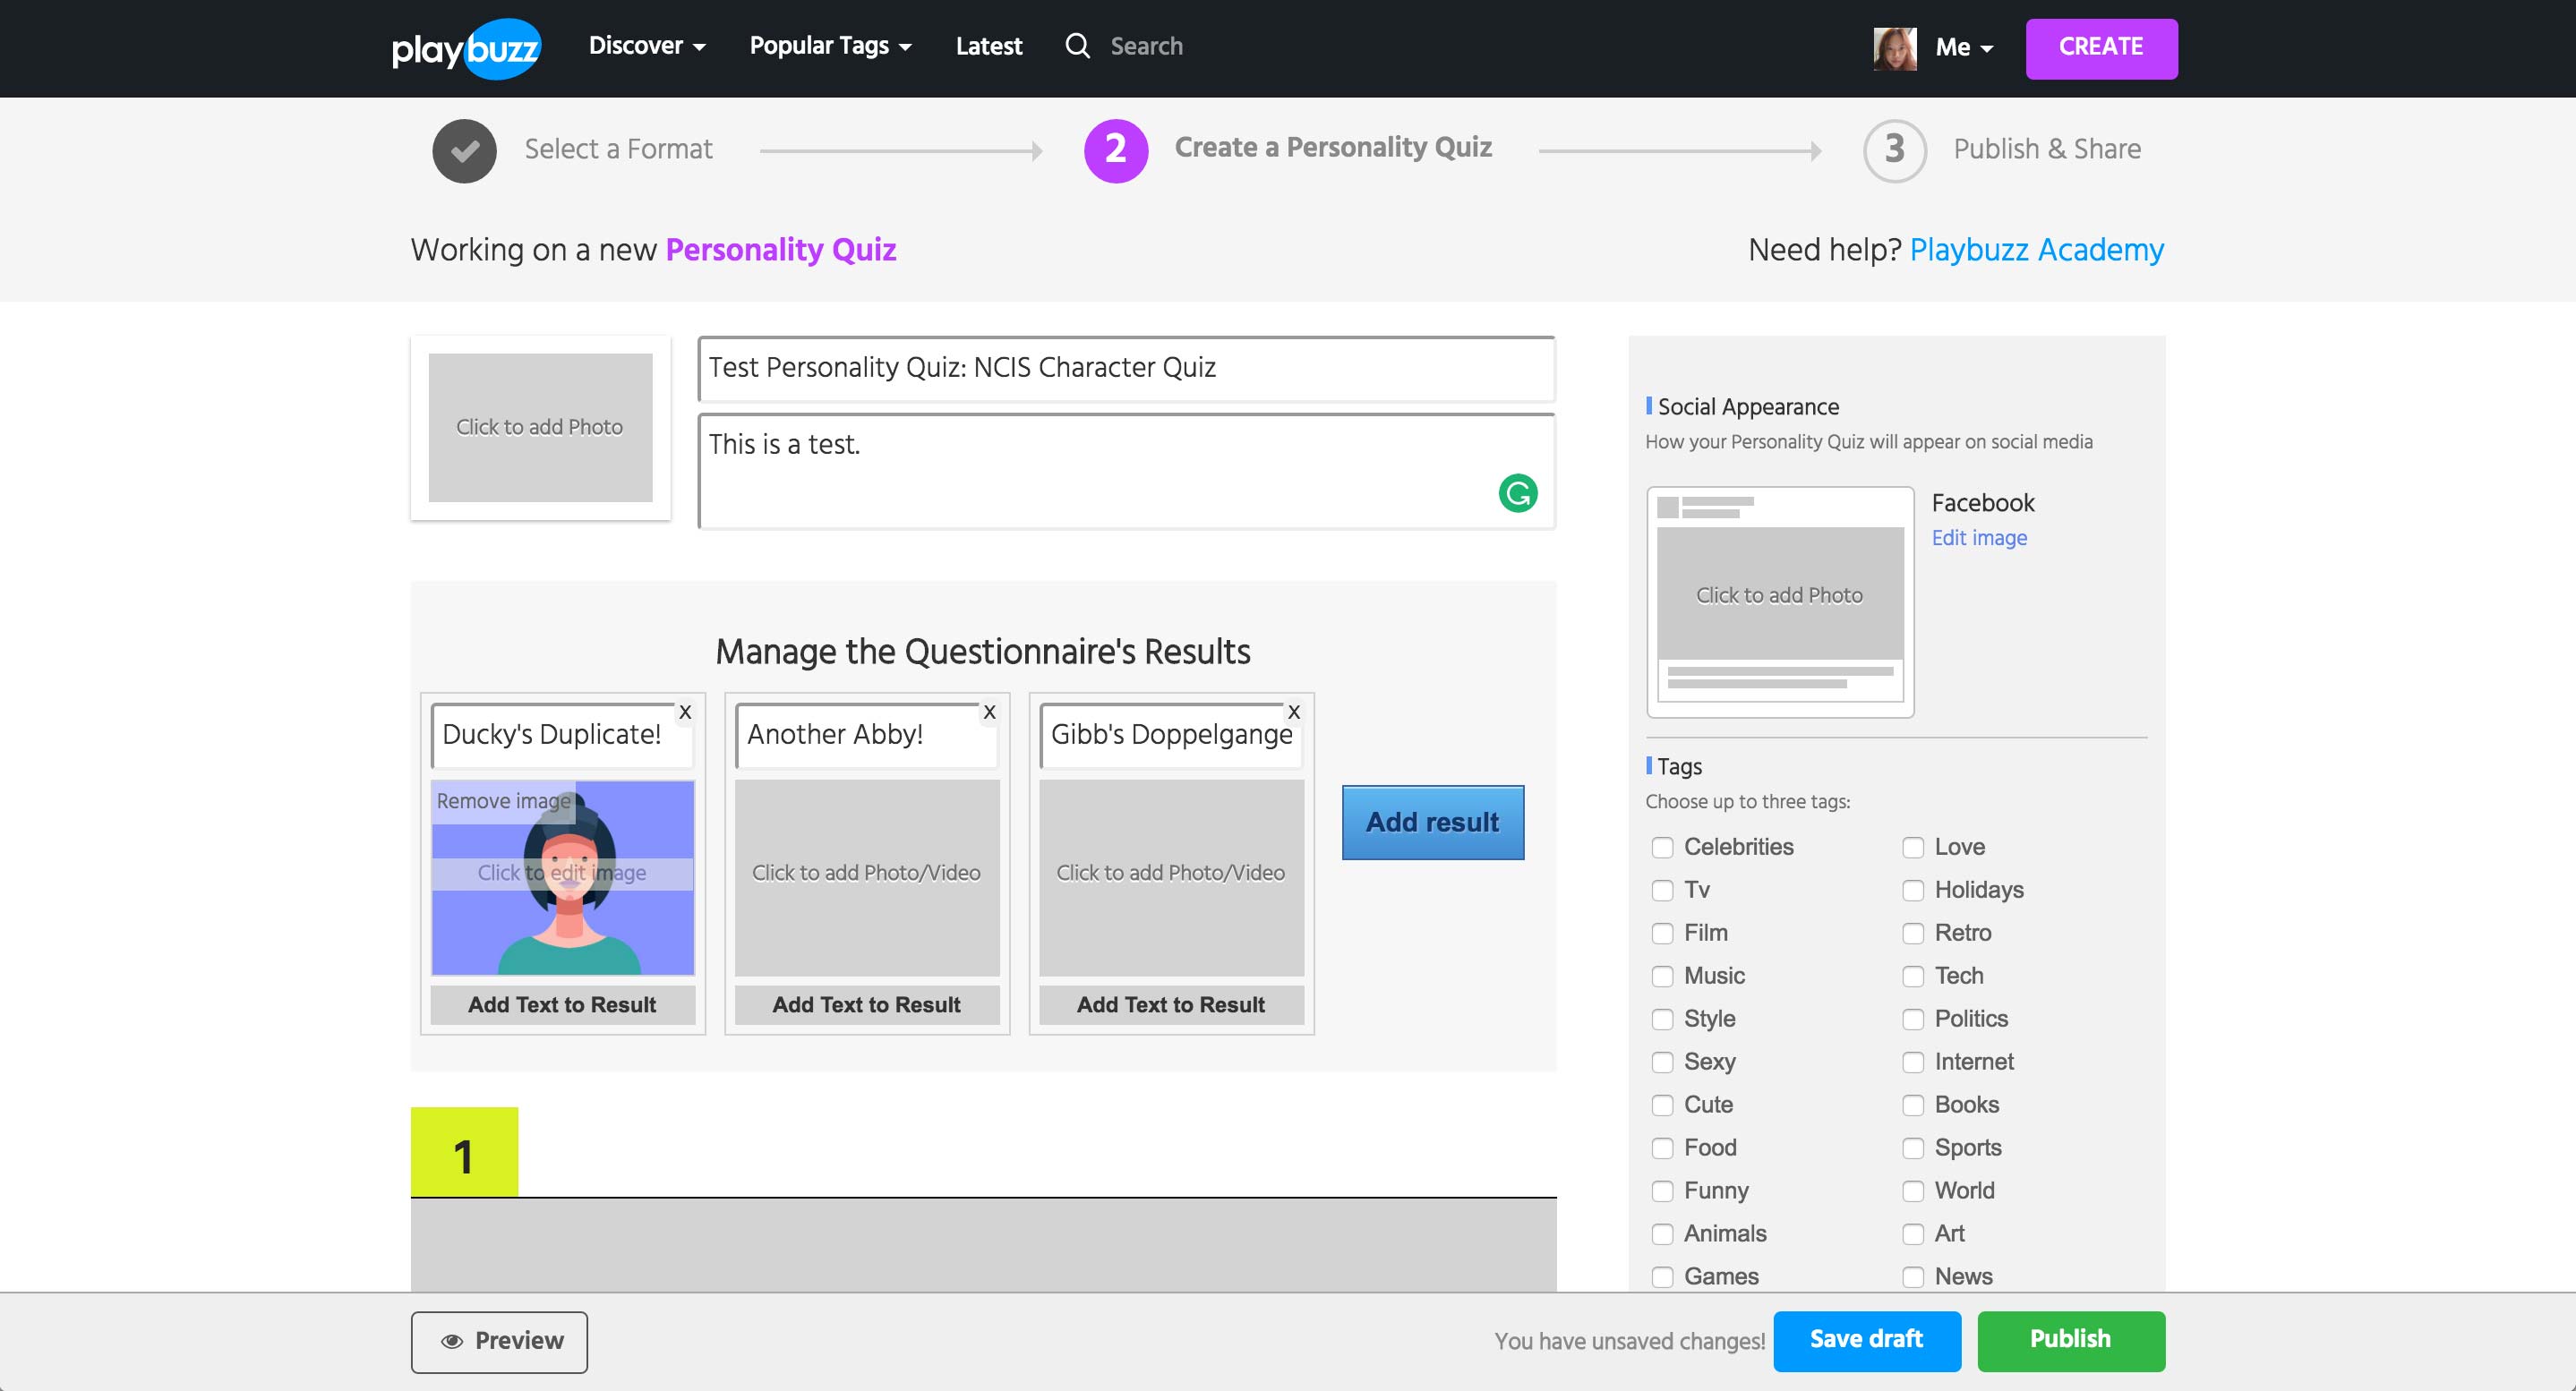The height and width of the screenshot is (1391, 2576).
Task: Open the Me account menu
Action: [x=1963, y=47]
